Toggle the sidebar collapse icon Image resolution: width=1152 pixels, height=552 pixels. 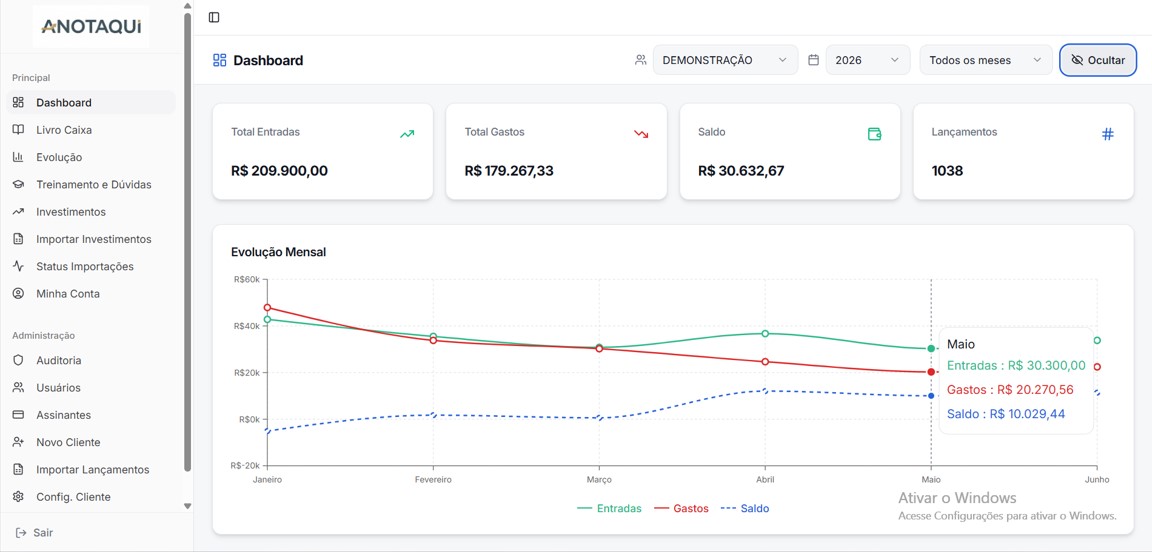point(214,17)
